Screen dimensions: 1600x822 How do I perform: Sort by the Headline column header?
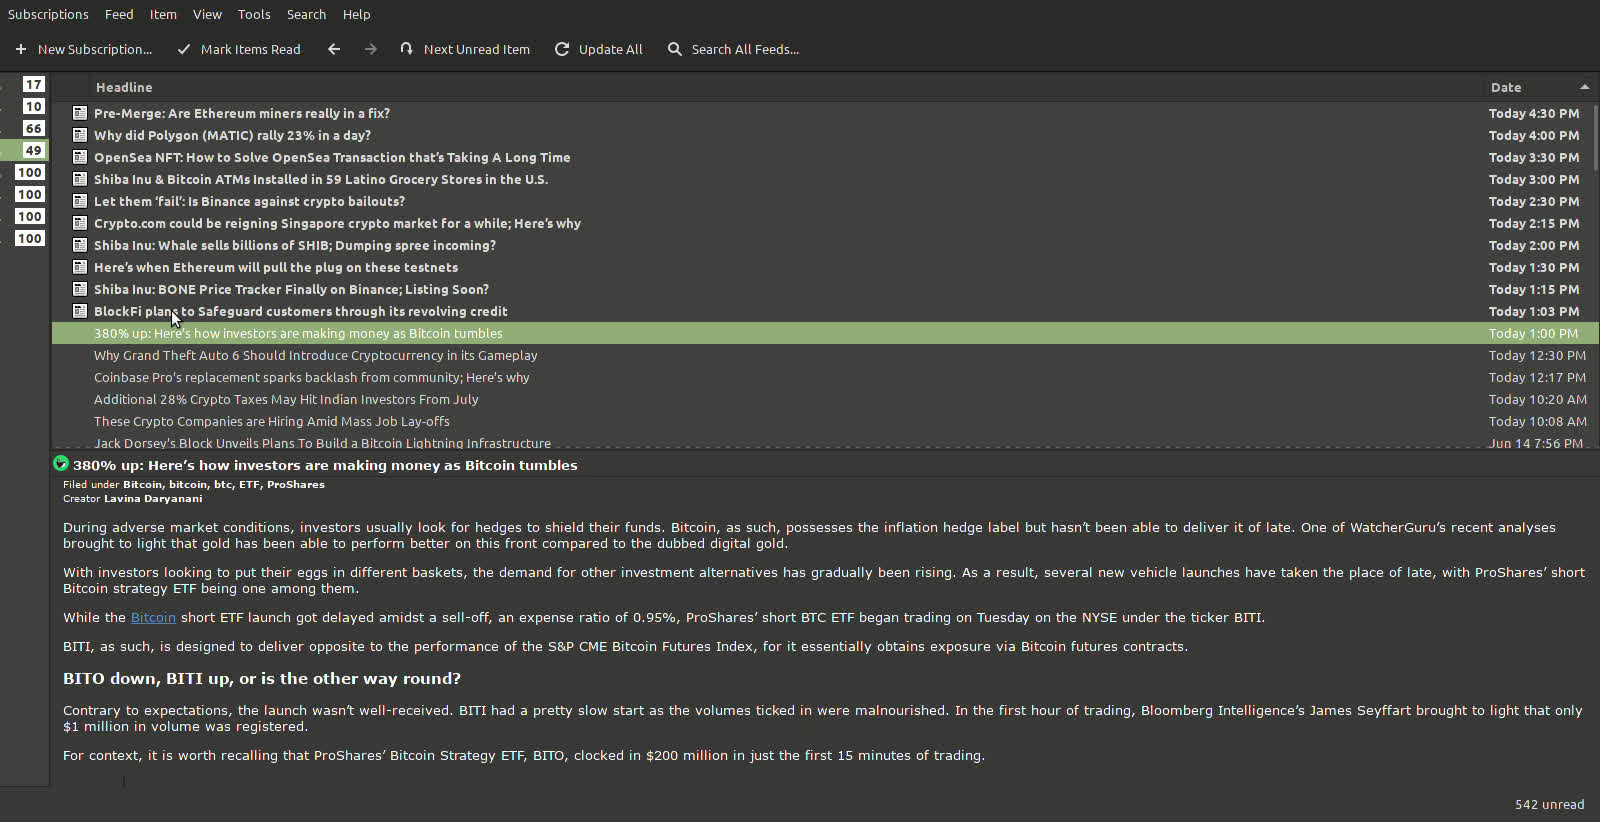click(124, 87)
